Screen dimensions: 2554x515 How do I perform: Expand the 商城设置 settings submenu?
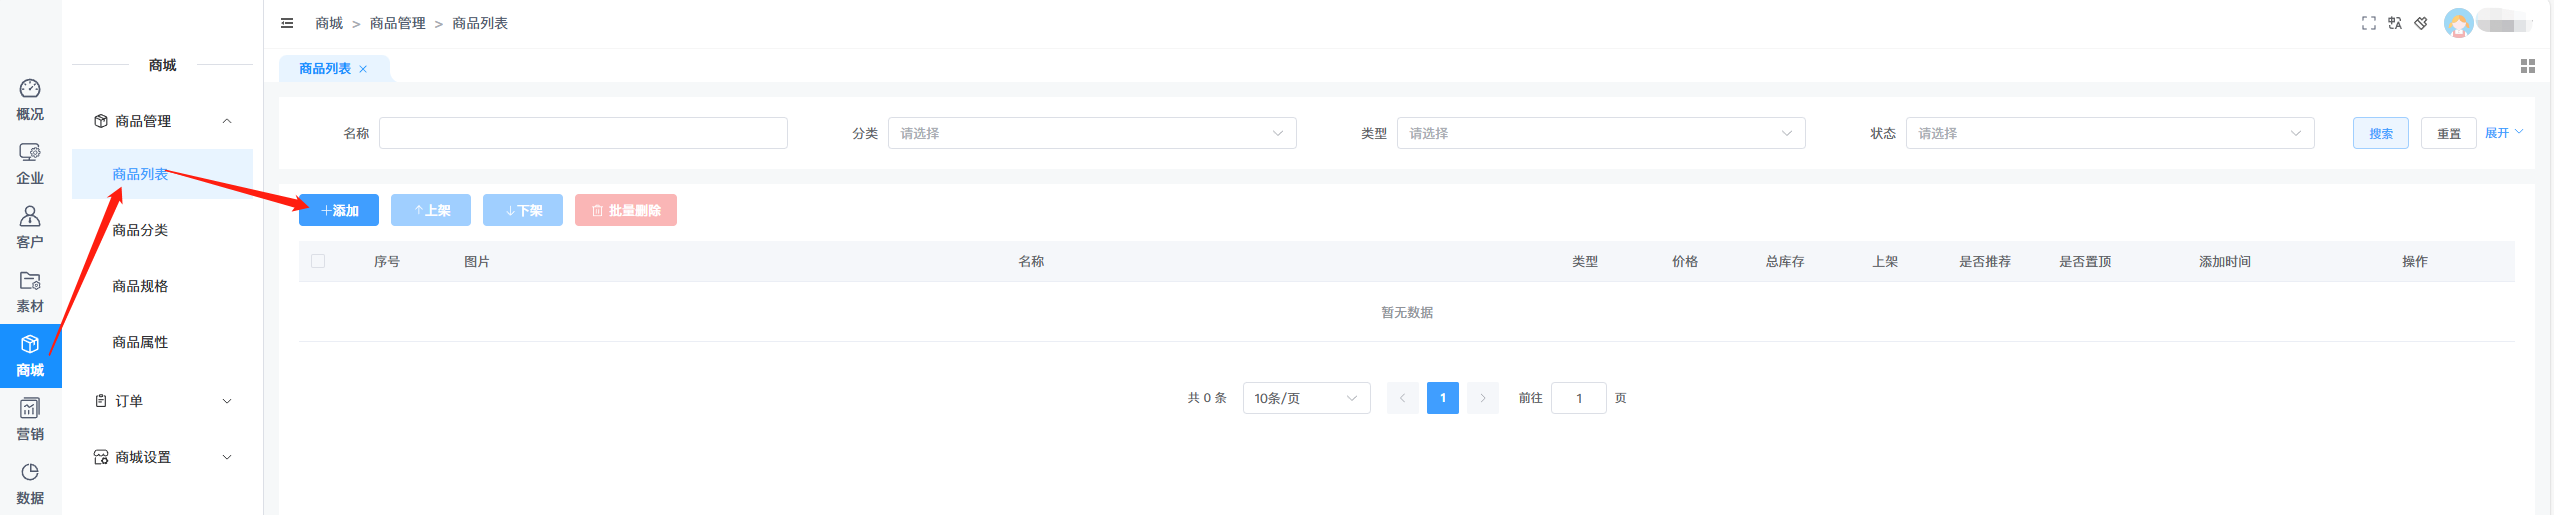[x=162, y=457]
